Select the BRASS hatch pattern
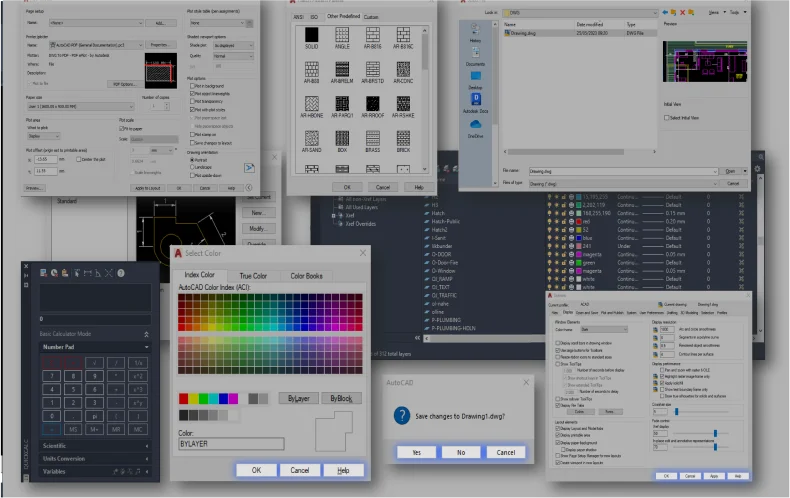 [x=372, y=138]
